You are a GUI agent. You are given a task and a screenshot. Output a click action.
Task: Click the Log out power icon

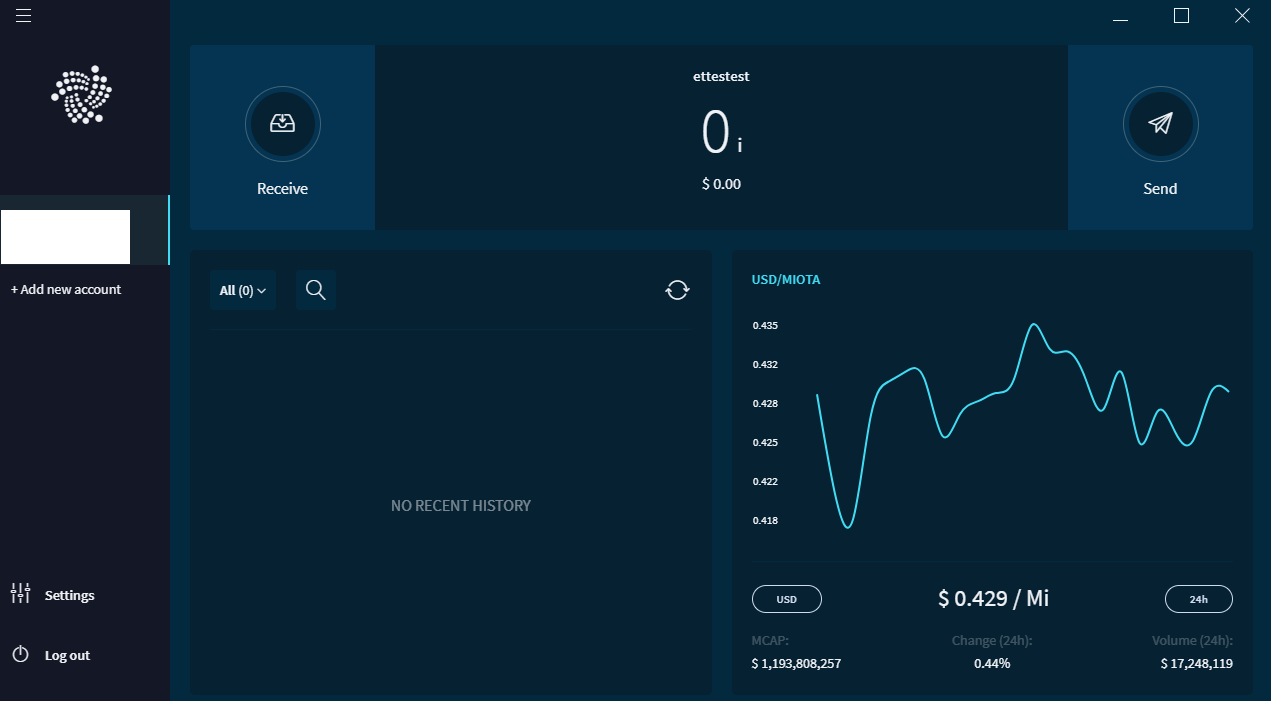(x=21, y=655)
